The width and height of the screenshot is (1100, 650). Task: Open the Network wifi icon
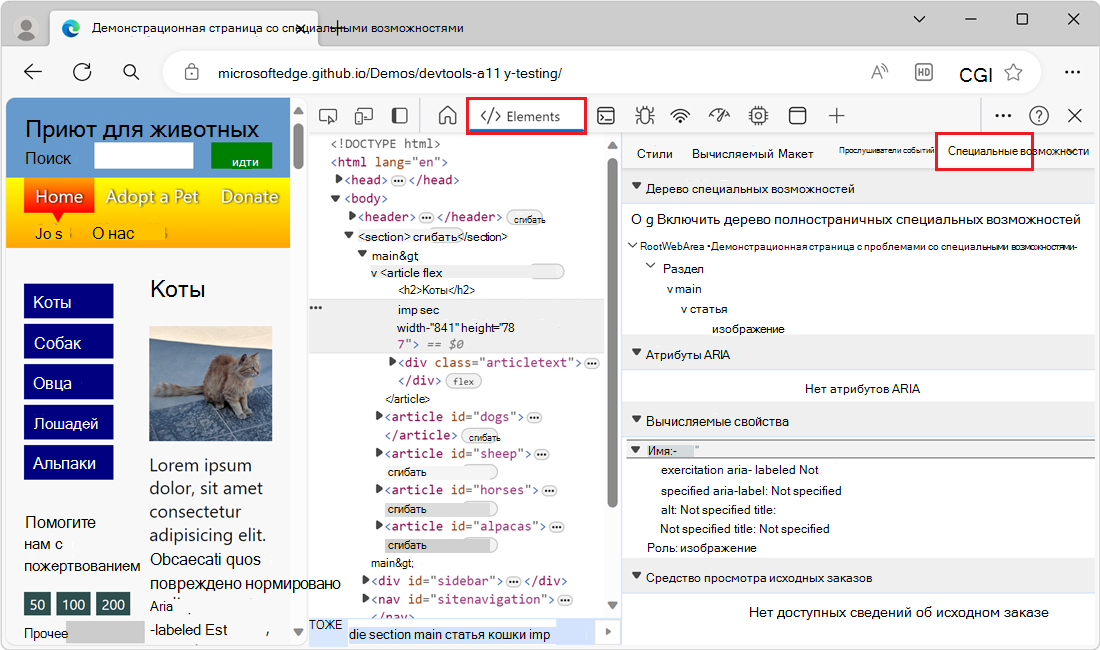pyautogui.click(x=680, y=116)
